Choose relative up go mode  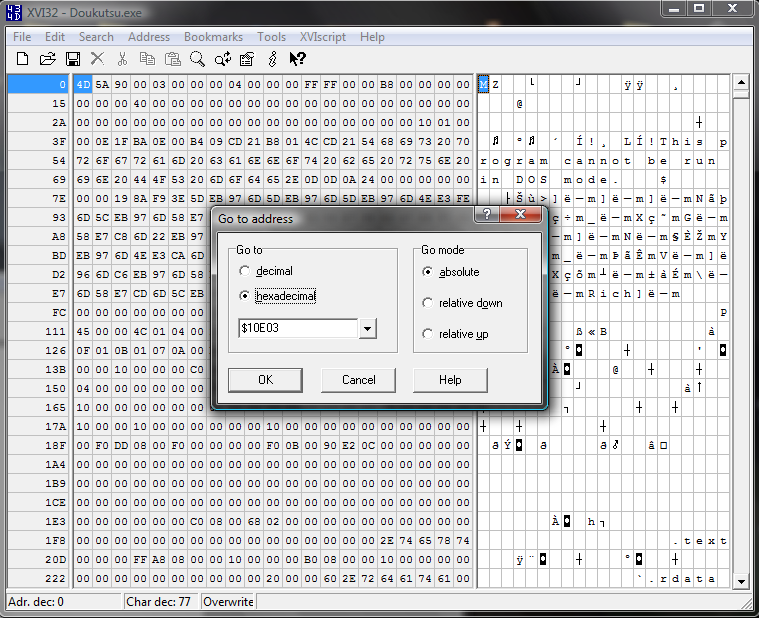coord(427,334)
